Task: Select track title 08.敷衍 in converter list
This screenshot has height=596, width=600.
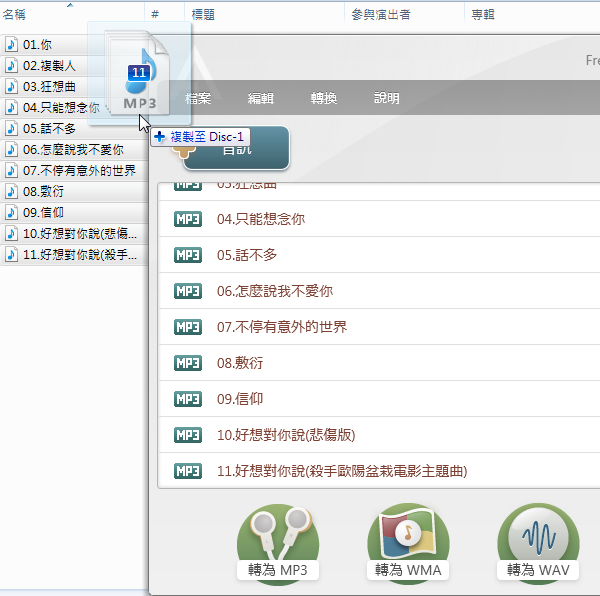Action: [240, 363]
